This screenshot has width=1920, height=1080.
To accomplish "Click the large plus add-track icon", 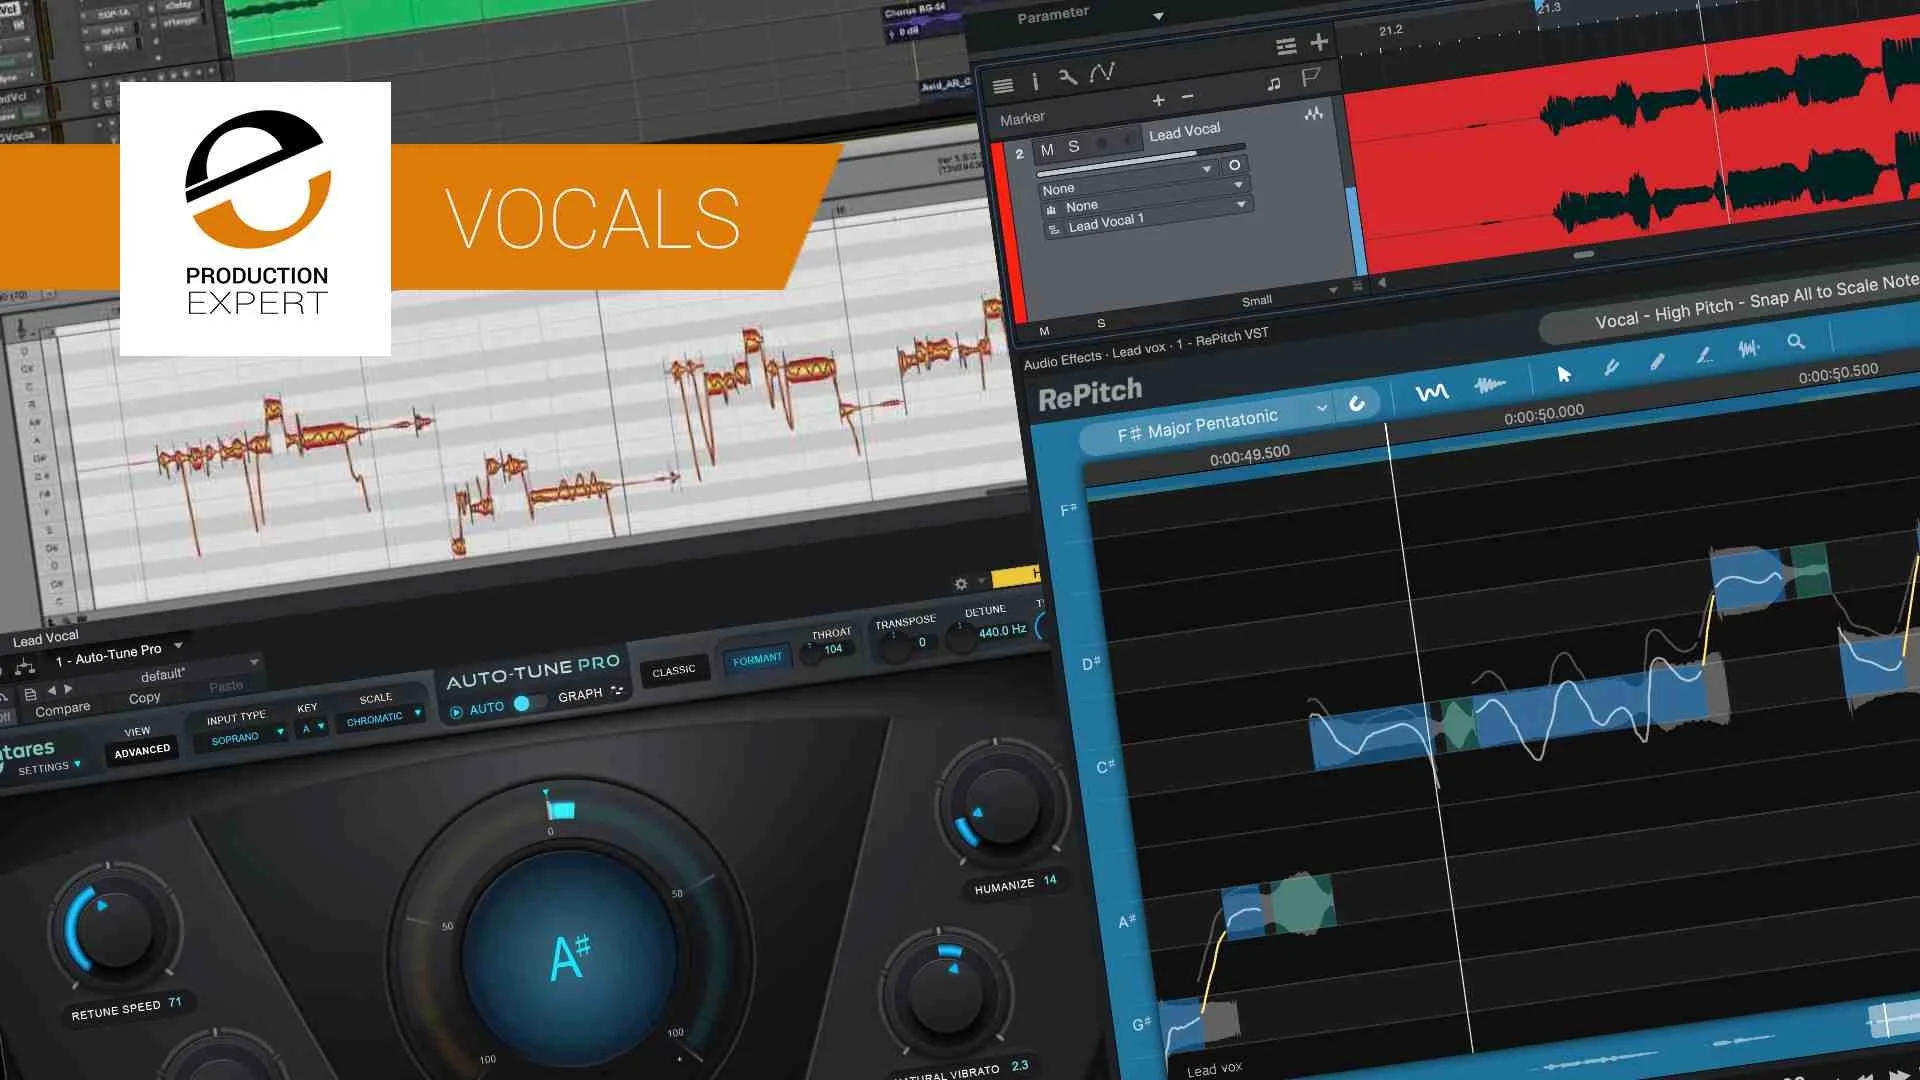I will pos(1319,41).
